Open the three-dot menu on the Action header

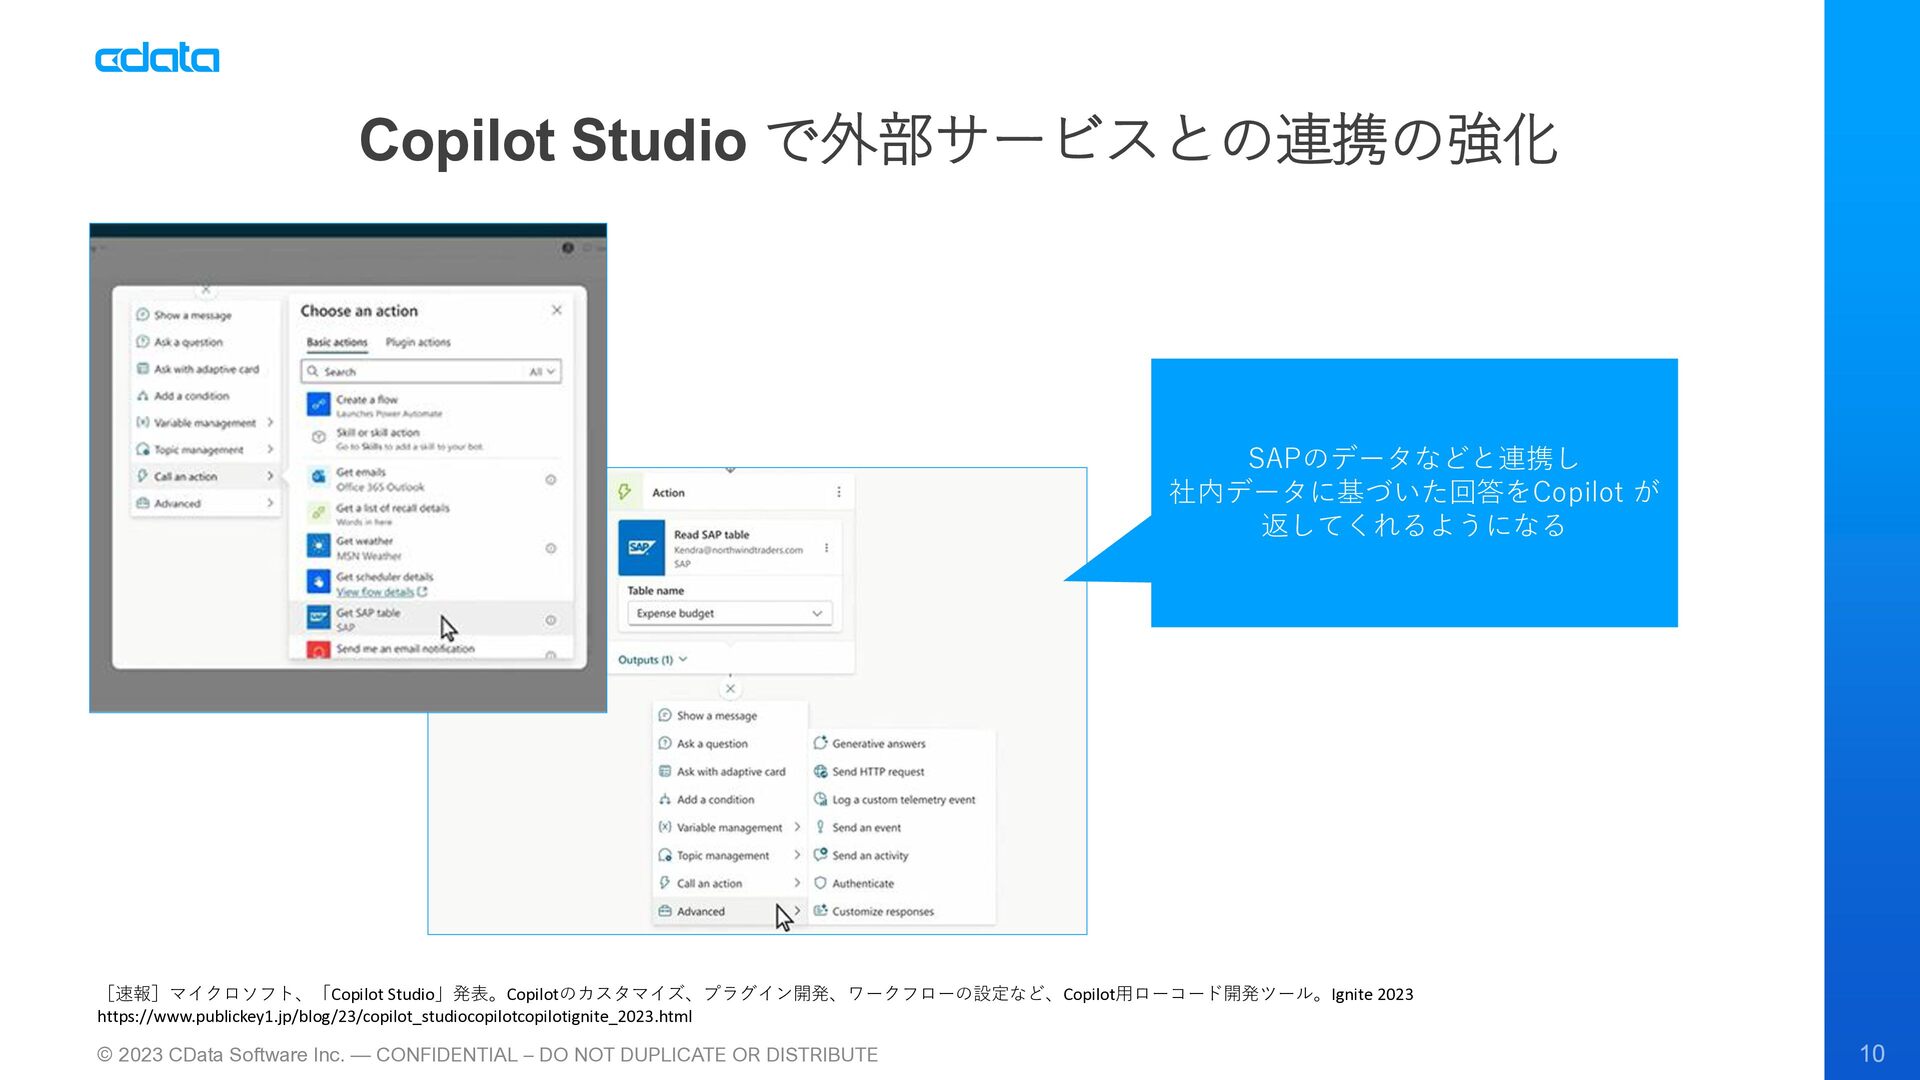[838, 492]
